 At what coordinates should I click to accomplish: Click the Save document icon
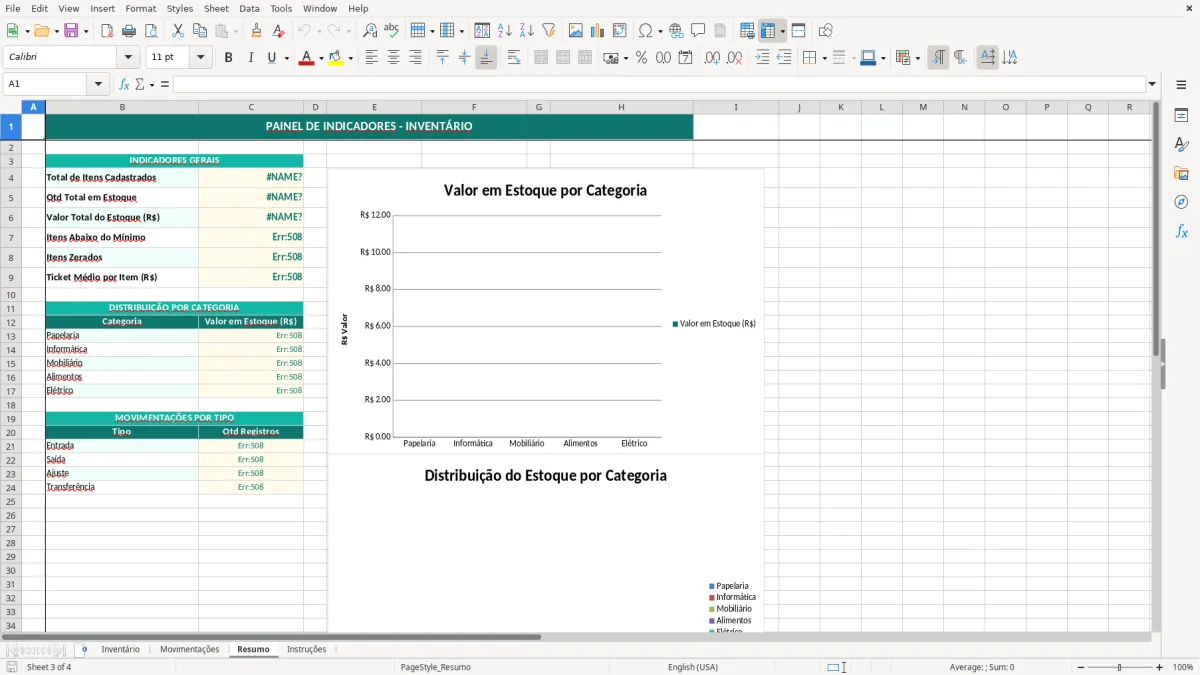(x=70, y=31)
